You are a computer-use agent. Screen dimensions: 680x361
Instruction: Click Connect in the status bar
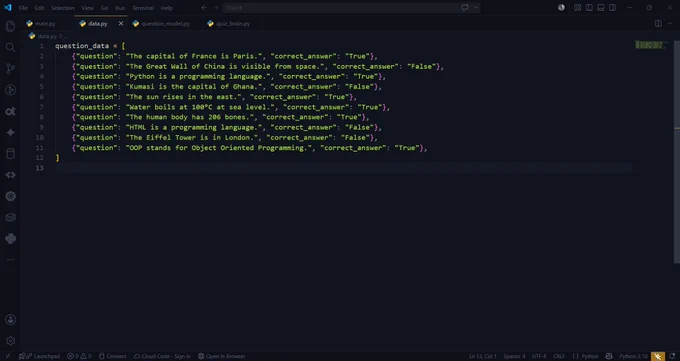pyautogui.click(x=112, y=356)
